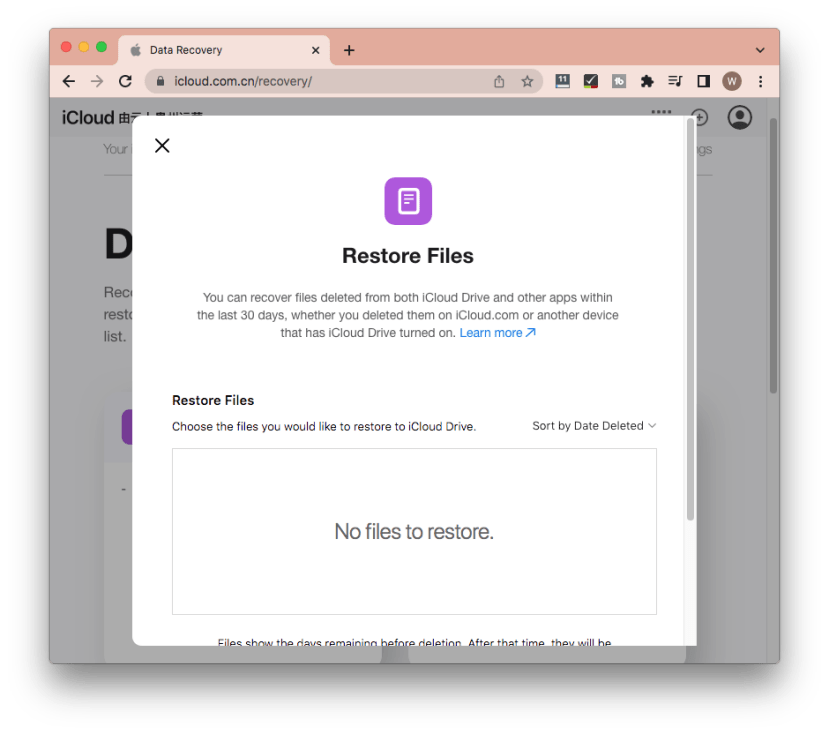Click the Learn more link
Image resolution: width=829 pixels, height=734 pixels.
[491, 332]
